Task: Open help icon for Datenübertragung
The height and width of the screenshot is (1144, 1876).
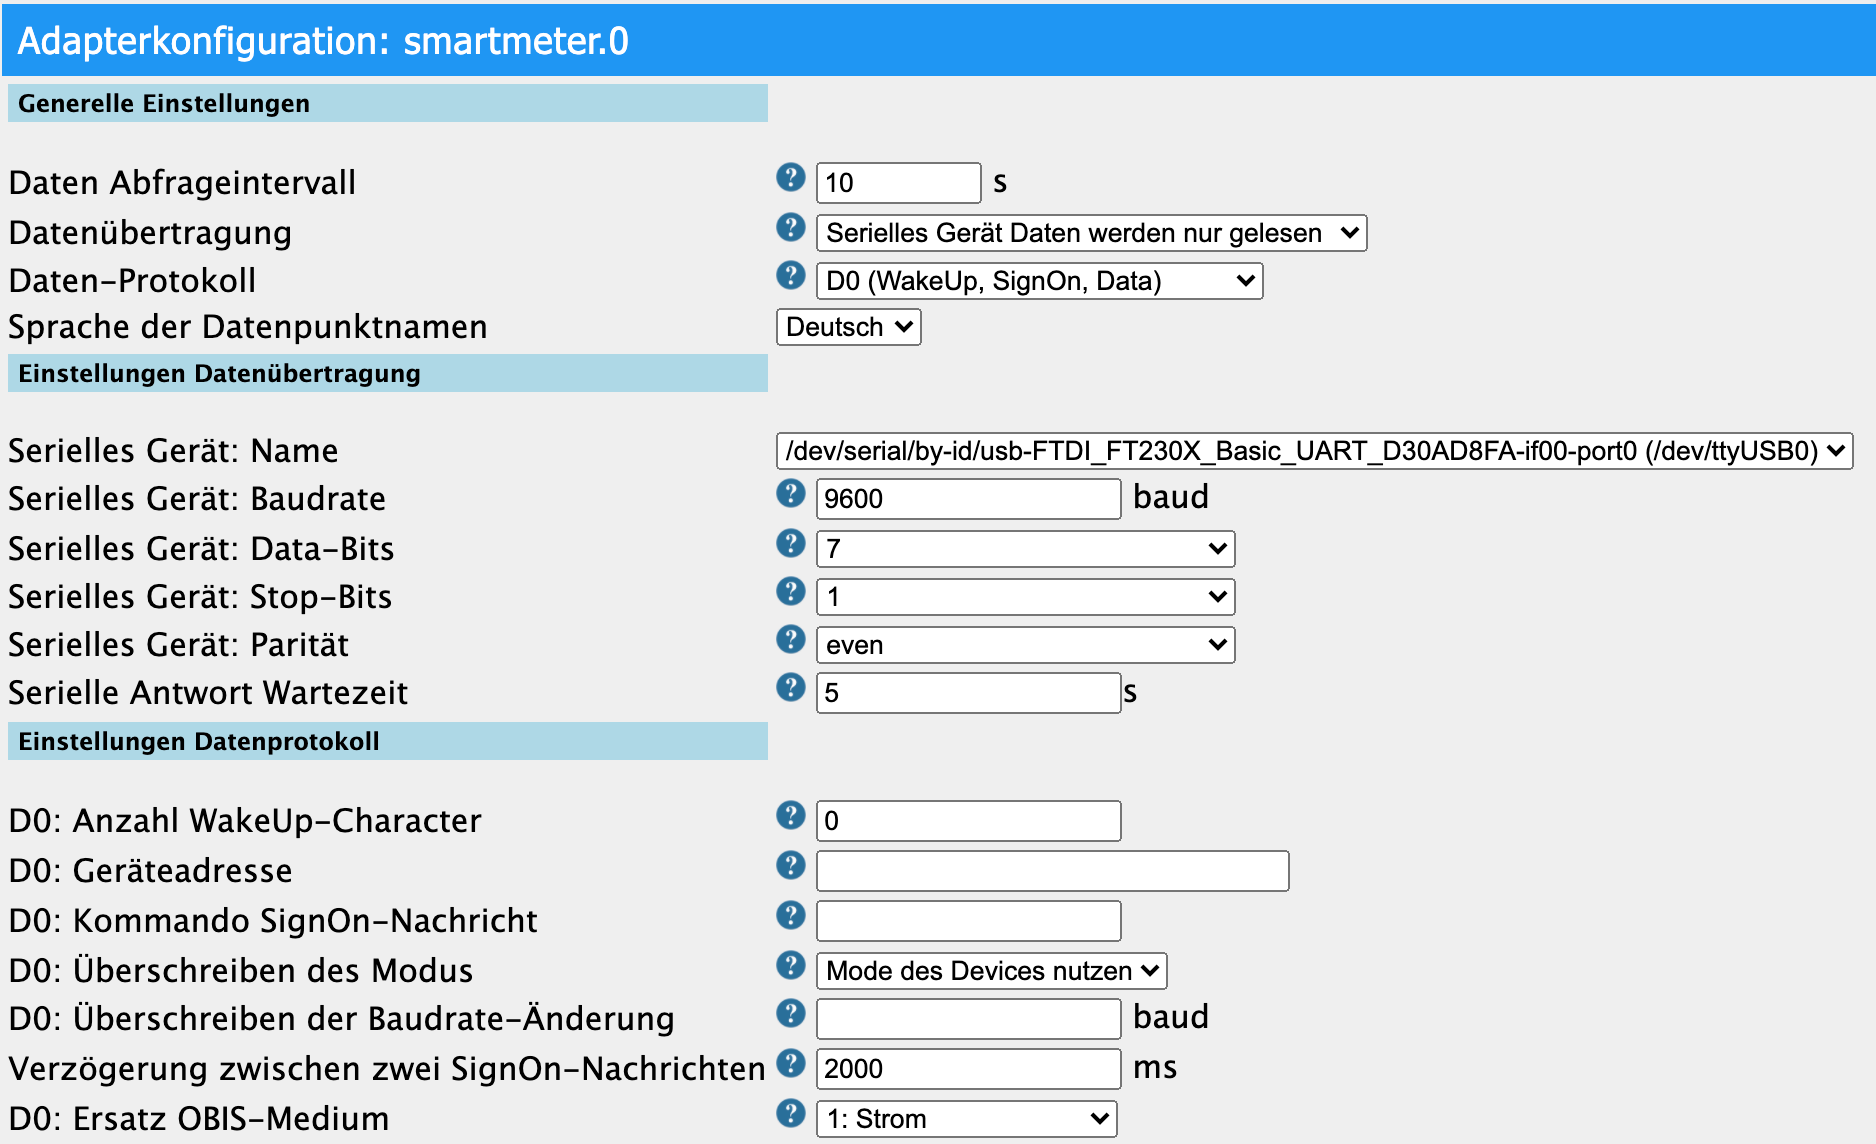Action: [790, 227]
